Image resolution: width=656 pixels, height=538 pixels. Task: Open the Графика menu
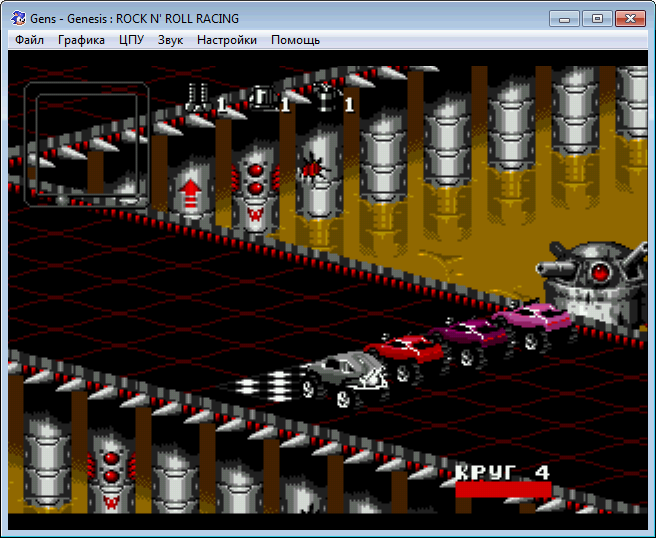tap(81, 40)
